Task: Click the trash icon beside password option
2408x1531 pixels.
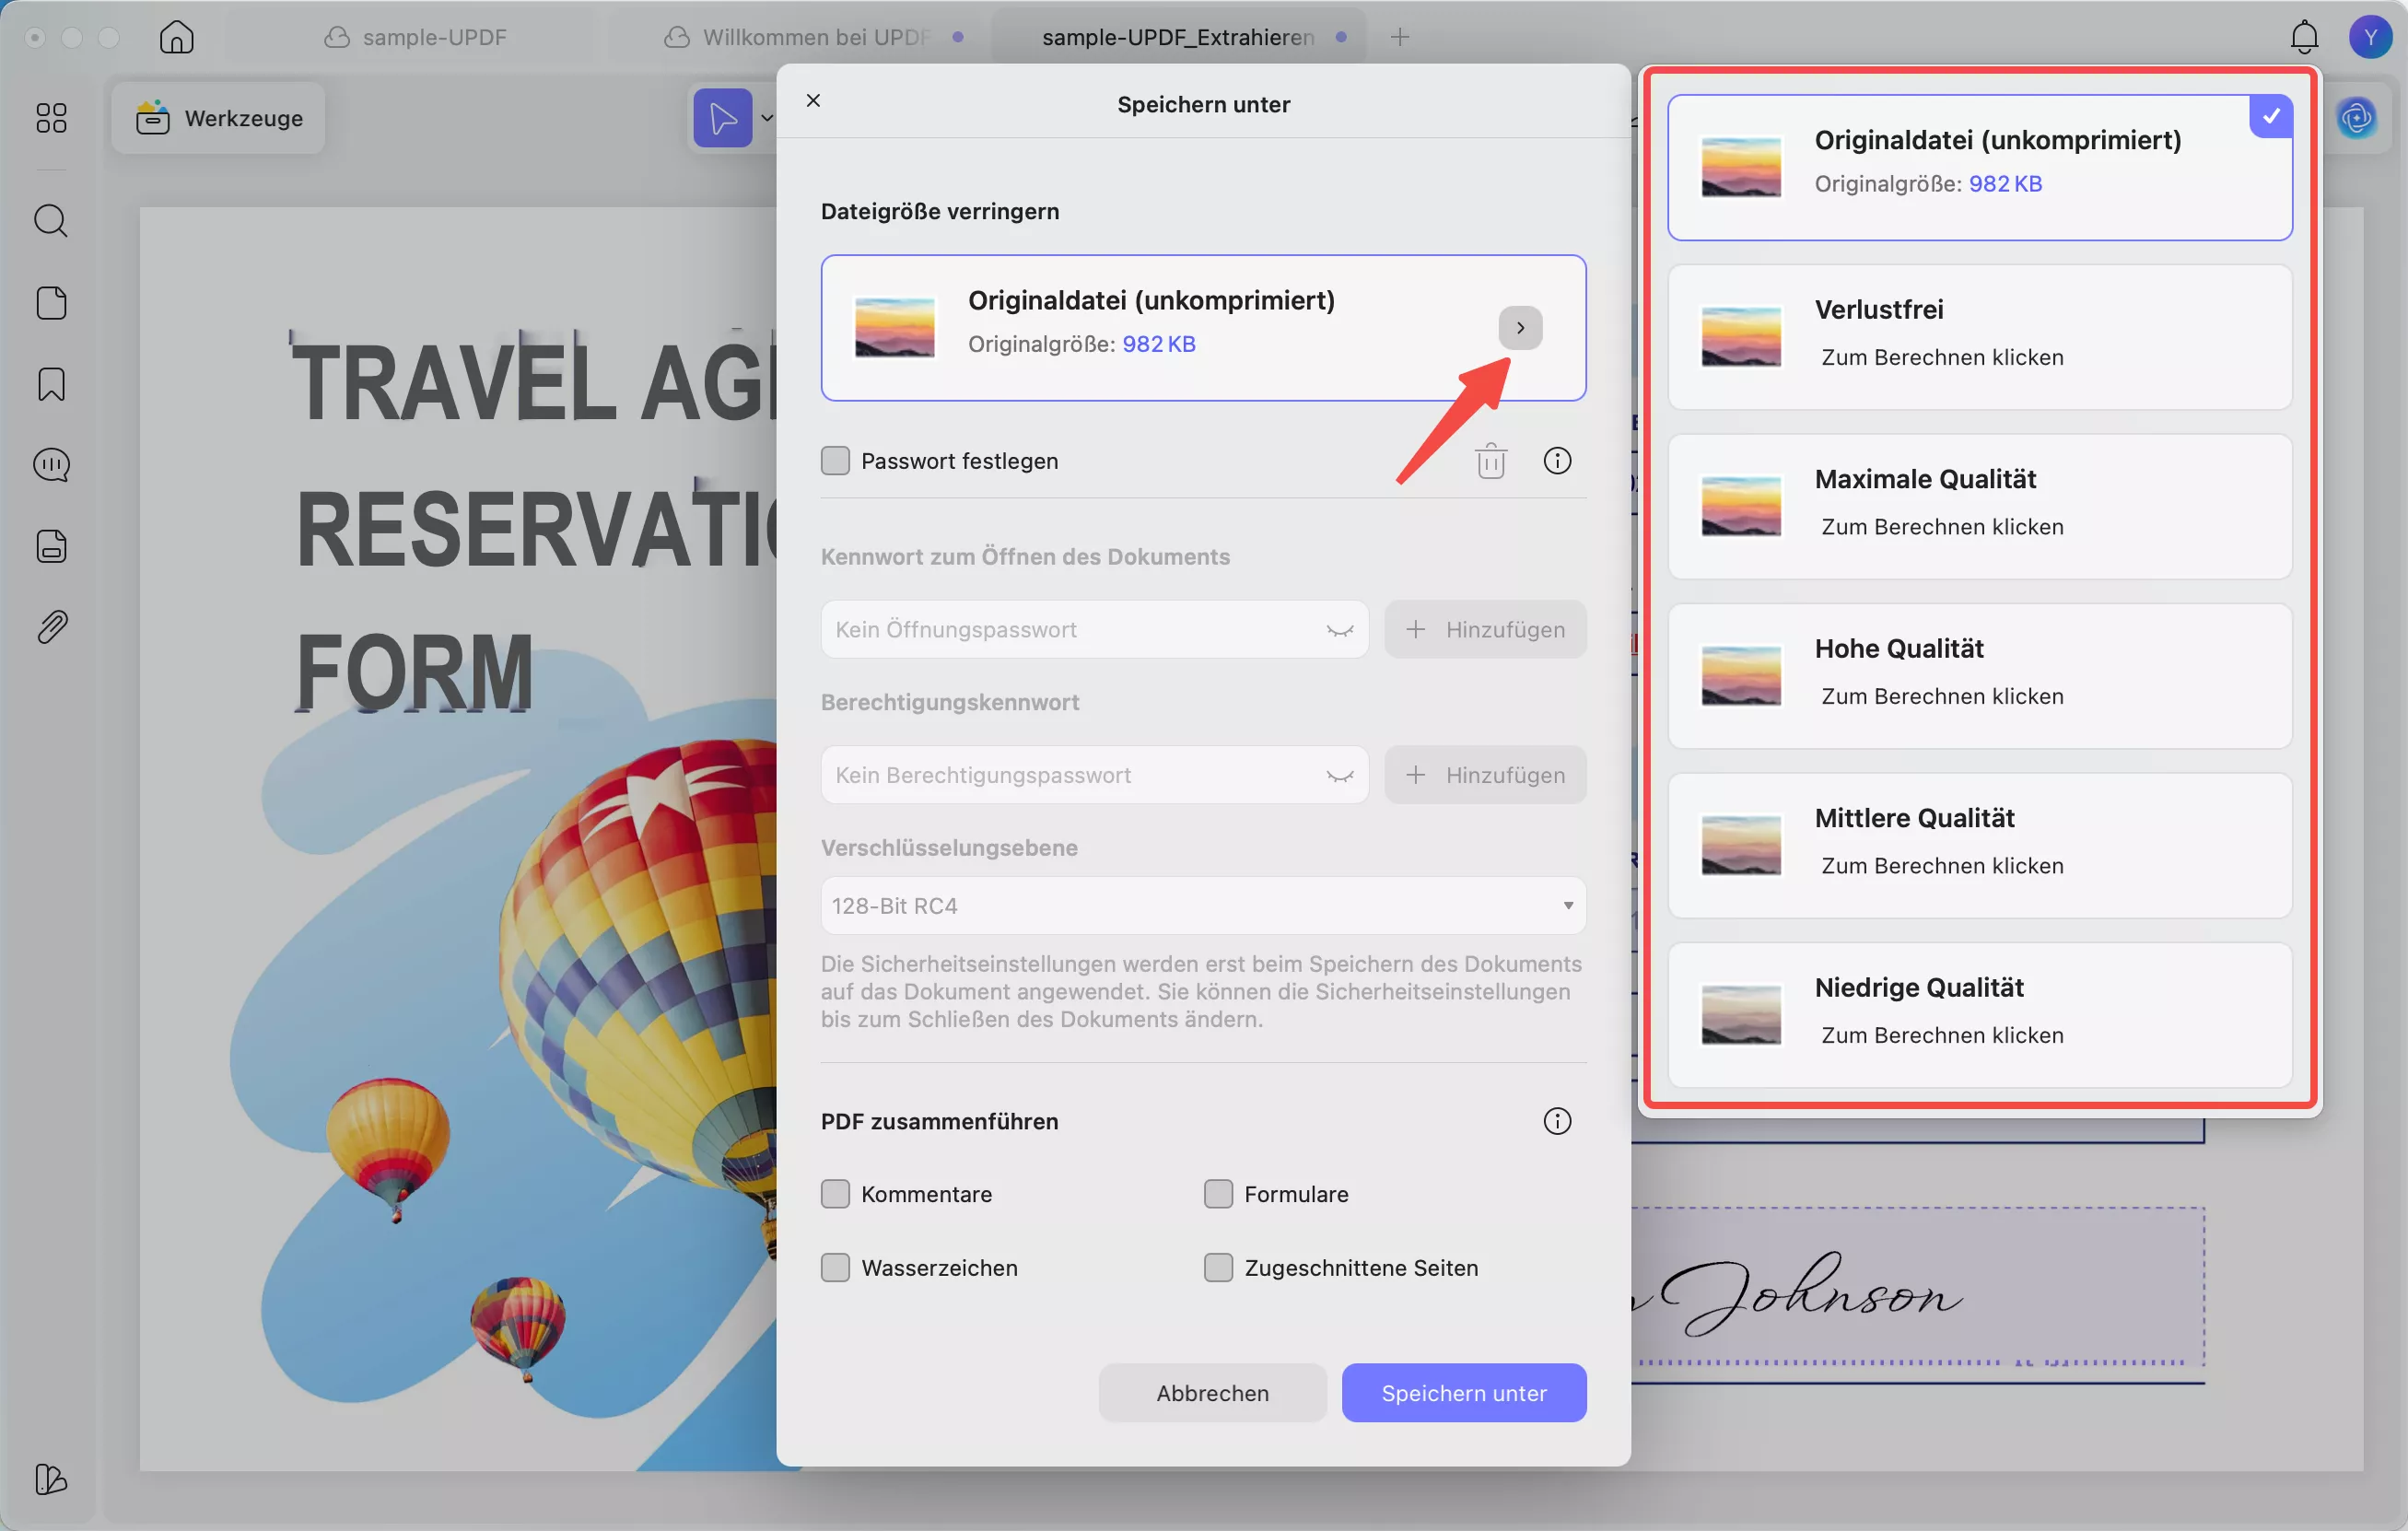Action: point(1490,461)
